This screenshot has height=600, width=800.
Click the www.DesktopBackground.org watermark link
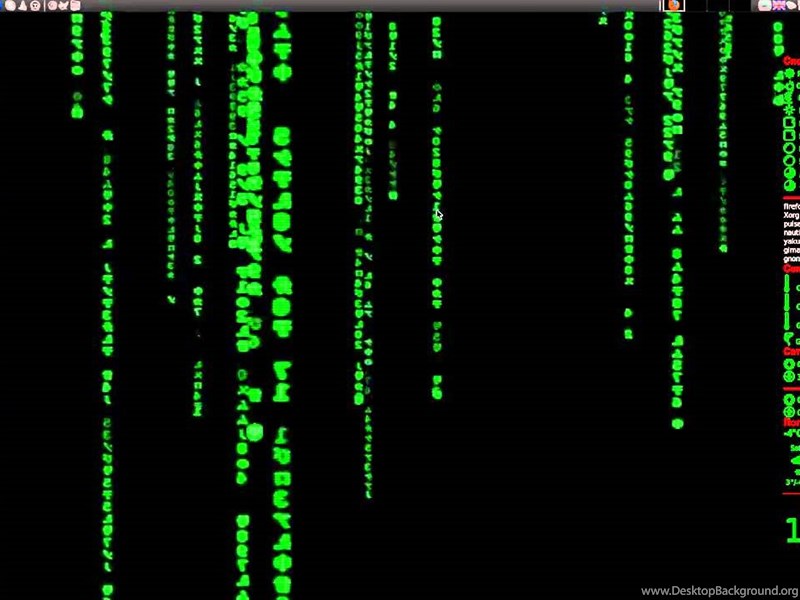(718, 590)
